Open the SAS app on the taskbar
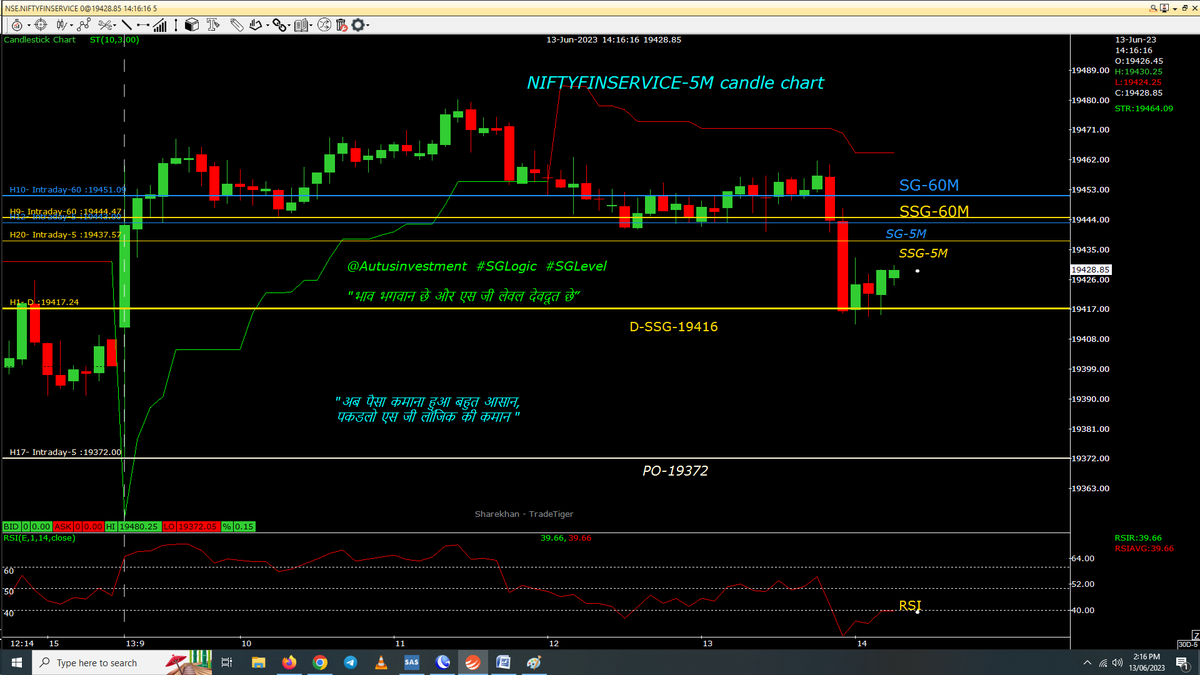Viewport: 1200px width, 675px height. tap(411, 662)
